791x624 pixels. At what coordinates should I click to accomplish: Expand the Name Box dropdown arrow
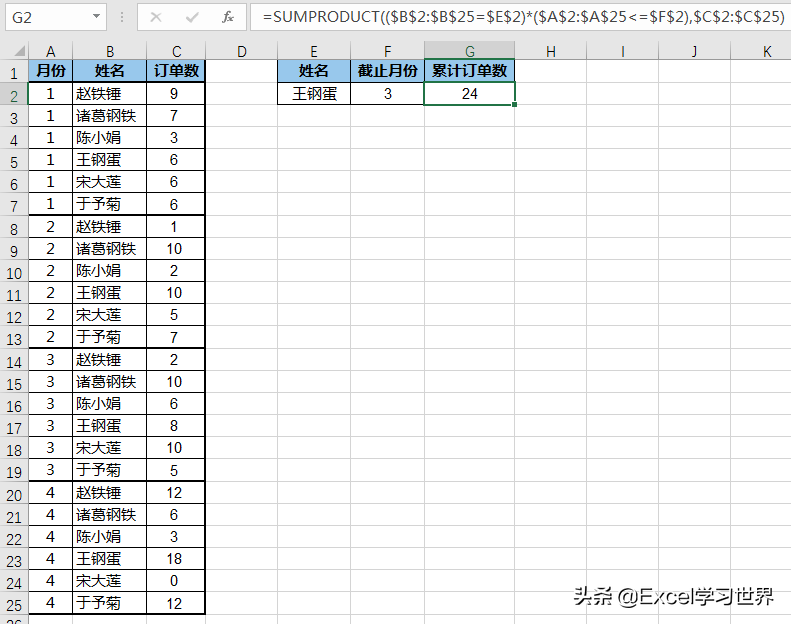point(96,17)
